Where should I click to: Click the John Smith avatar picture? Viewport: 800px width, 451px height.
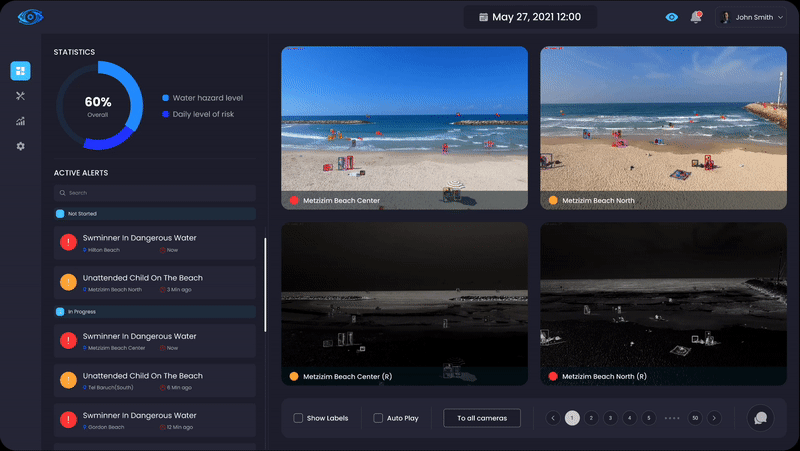pos(724,17)
